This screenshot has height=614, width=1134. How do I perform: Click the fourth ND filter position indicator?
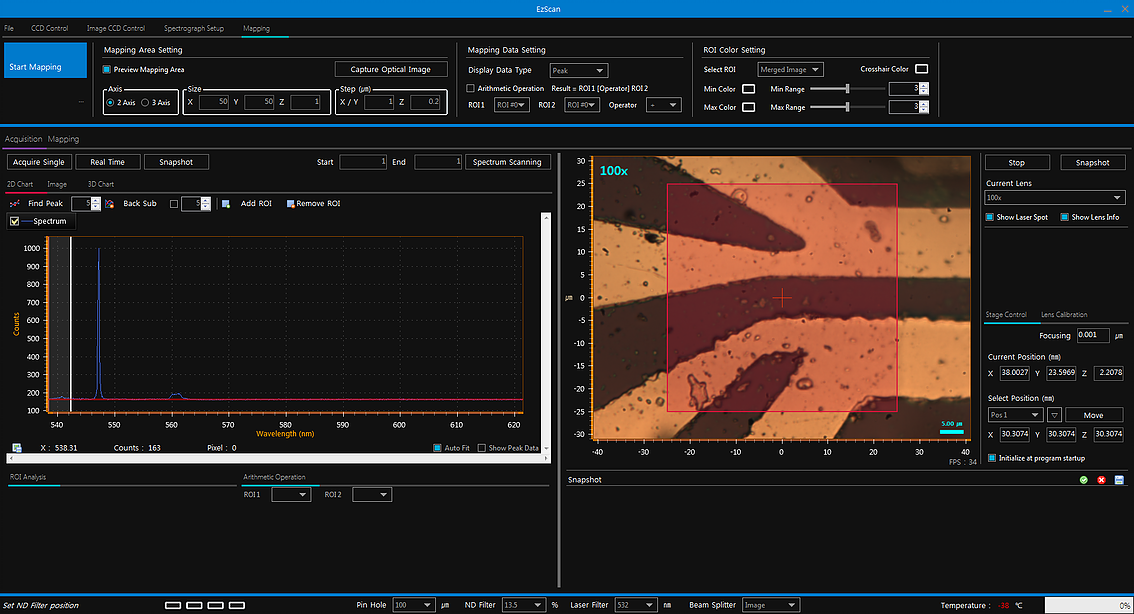pos(236,605)
